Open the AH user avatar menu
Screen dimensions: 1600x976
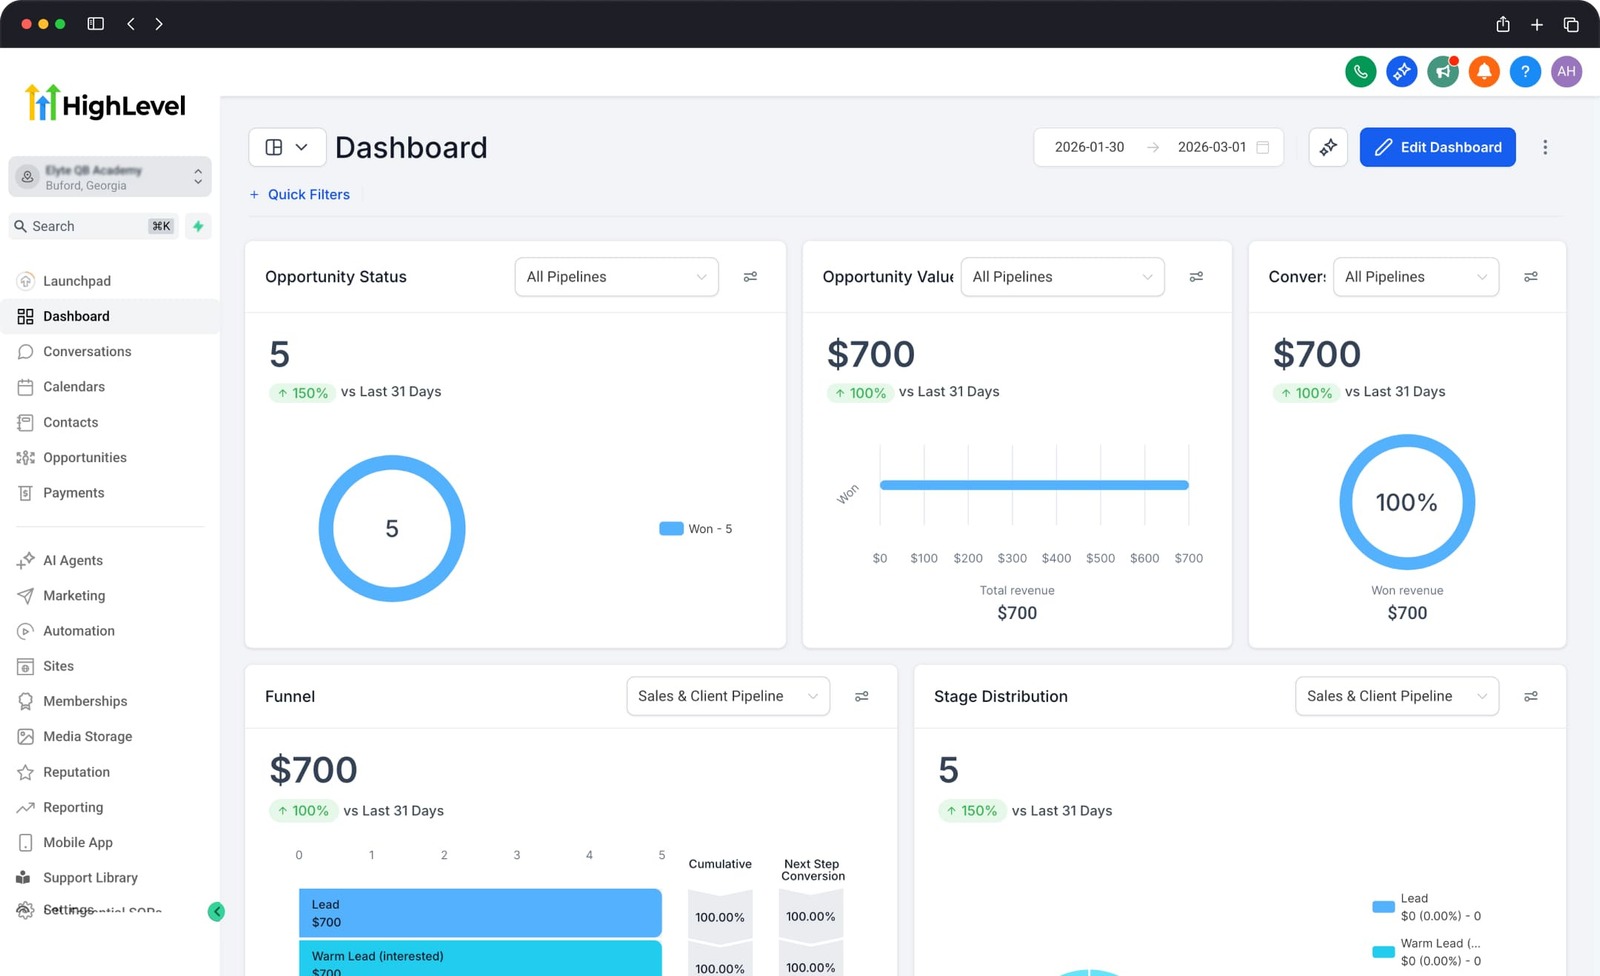click(1566, 72)
